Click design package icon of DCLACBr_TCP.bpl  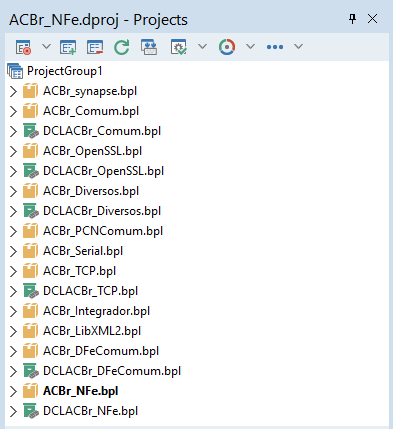coord(31,291)
